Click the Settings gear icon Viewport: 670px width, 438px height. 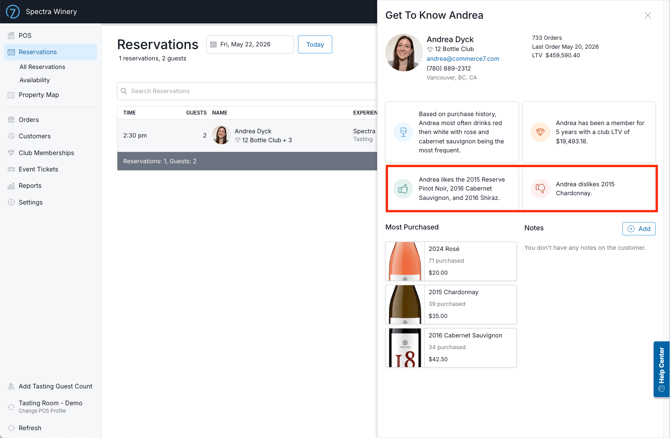tap(11, 203)
